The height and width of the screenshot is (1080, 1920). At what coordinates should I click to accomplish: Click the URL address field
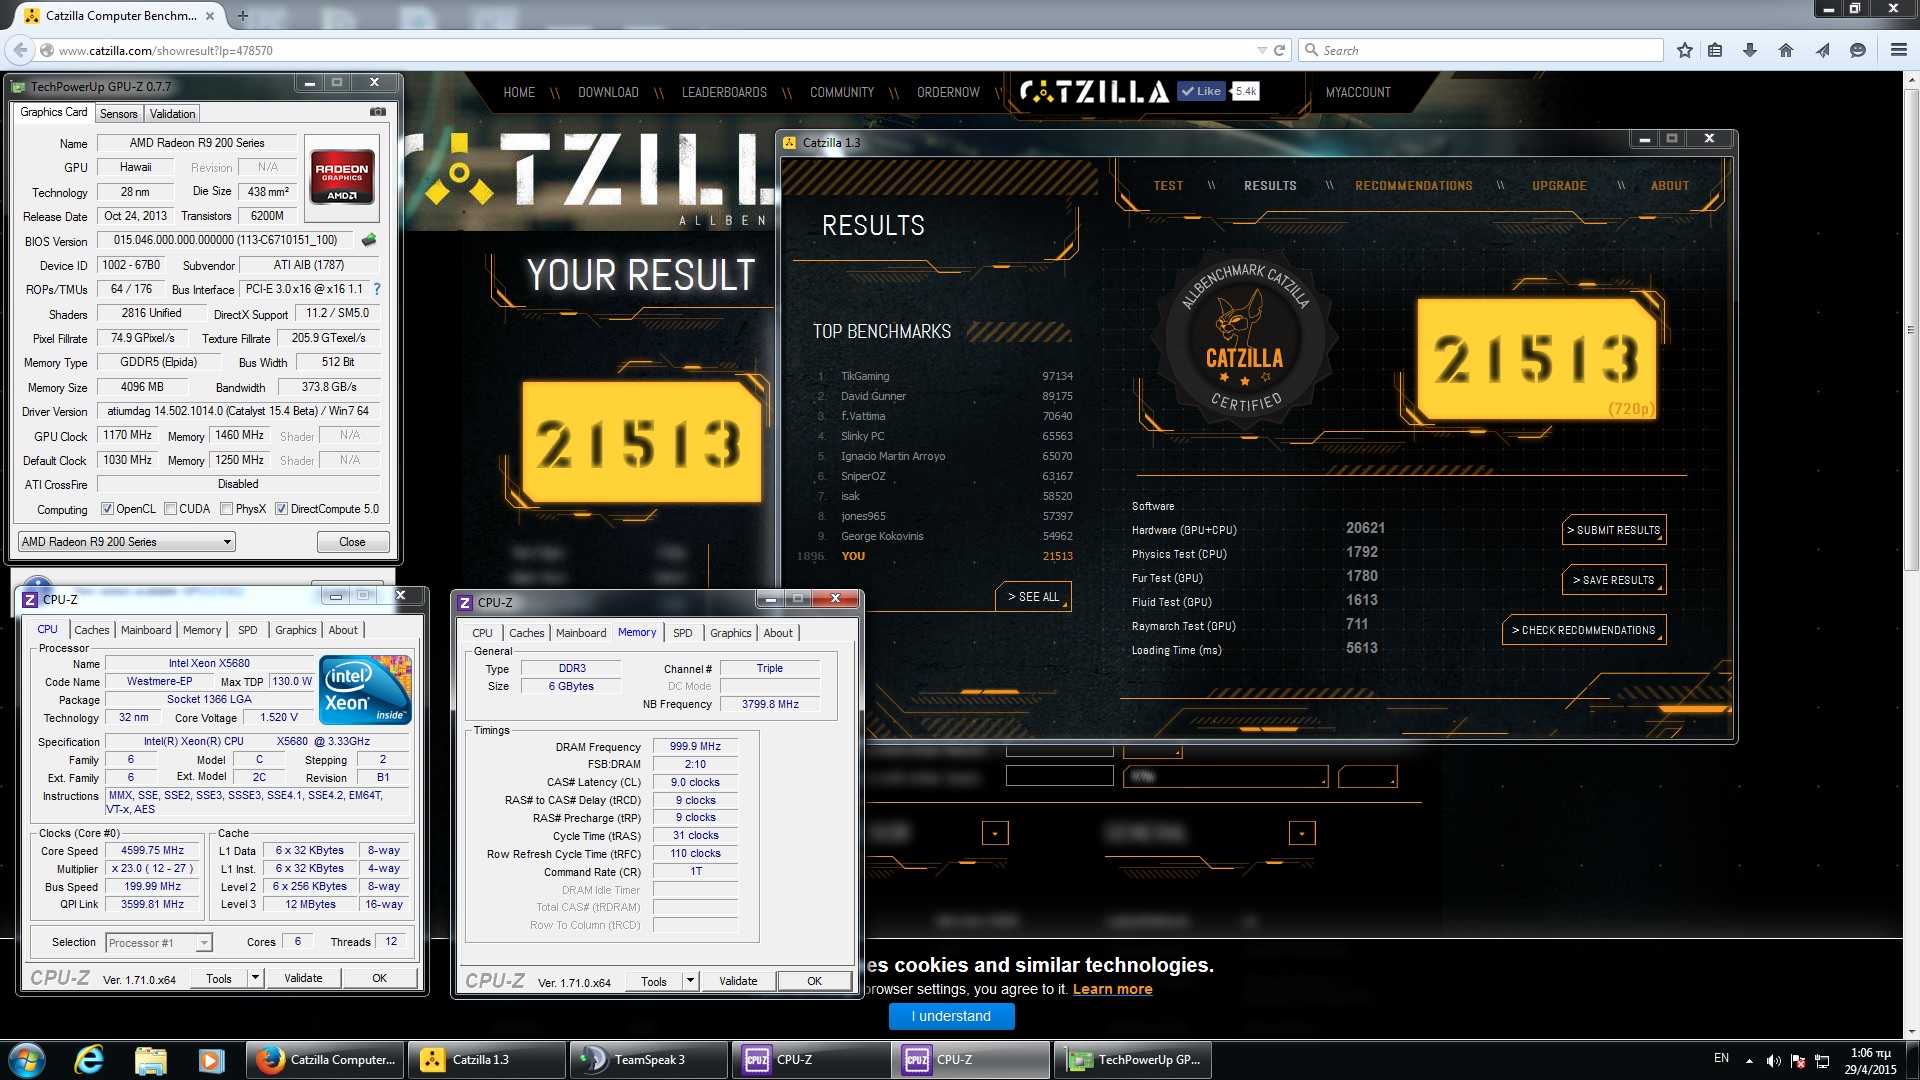click(x=650, y=50)
